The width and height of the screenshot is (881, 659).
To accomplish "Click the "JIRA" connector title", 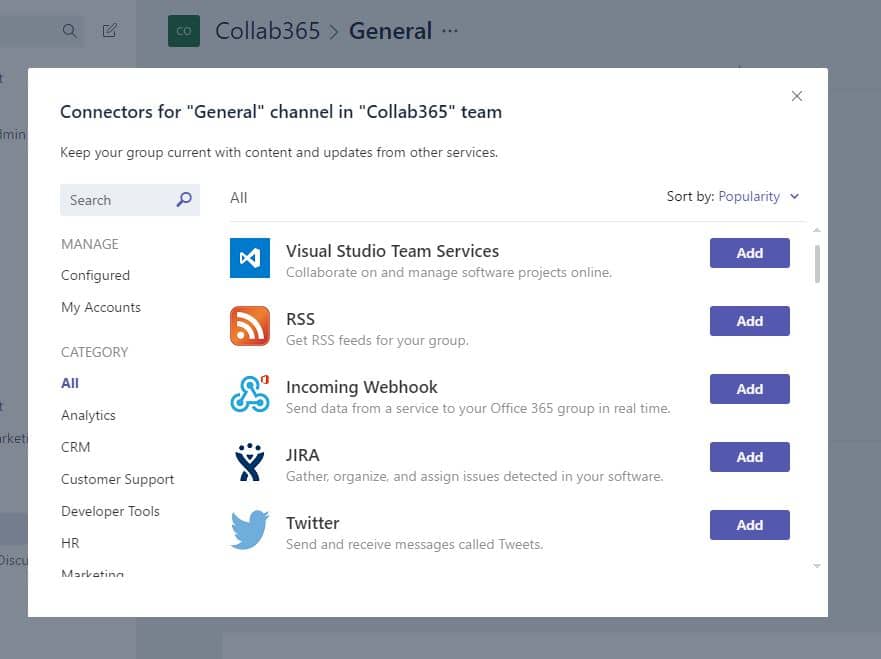I will [303, 455].
